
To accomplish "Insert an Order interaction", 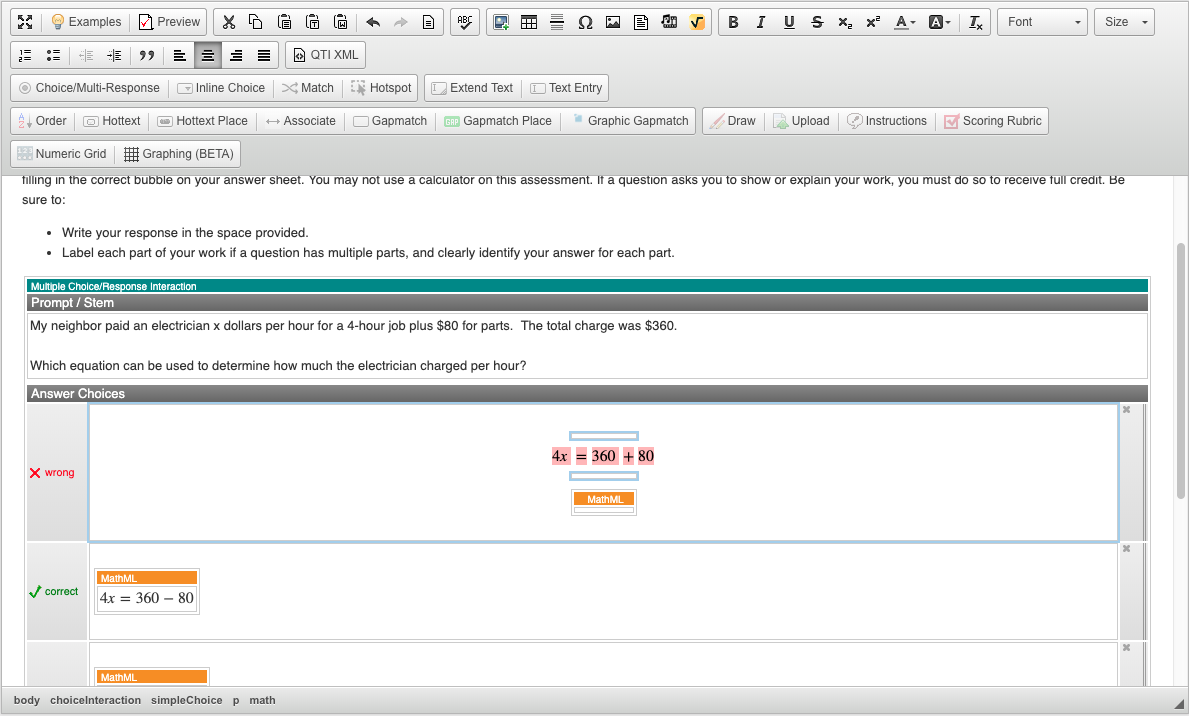I will (x=42, y=121).
